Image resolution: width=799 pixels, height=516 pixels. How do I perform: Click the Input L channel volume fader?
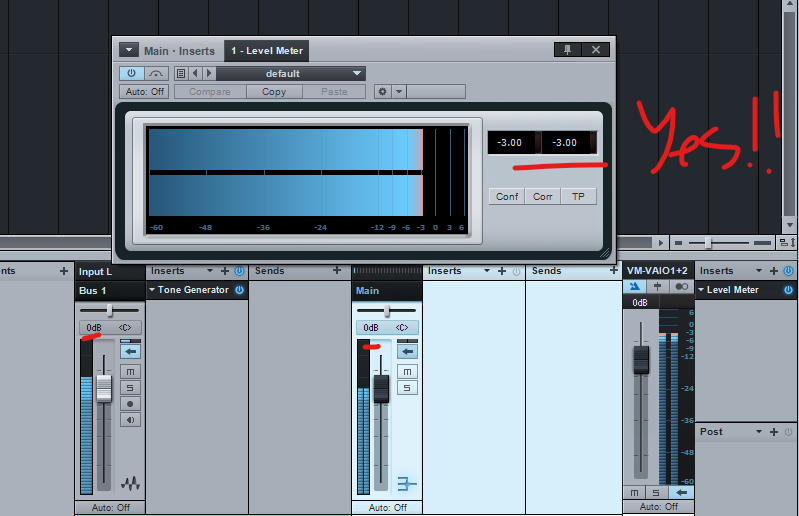pos(104,388)
